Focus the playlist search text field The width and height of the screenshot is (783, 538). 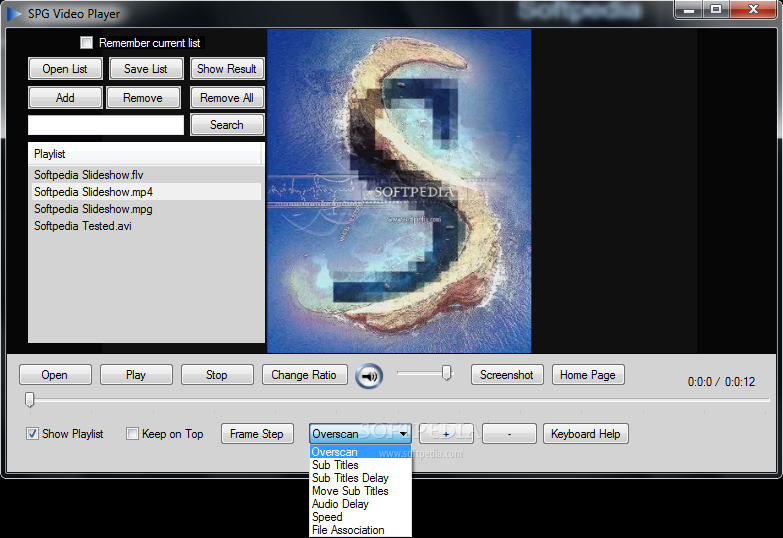(x=106, y=125)
